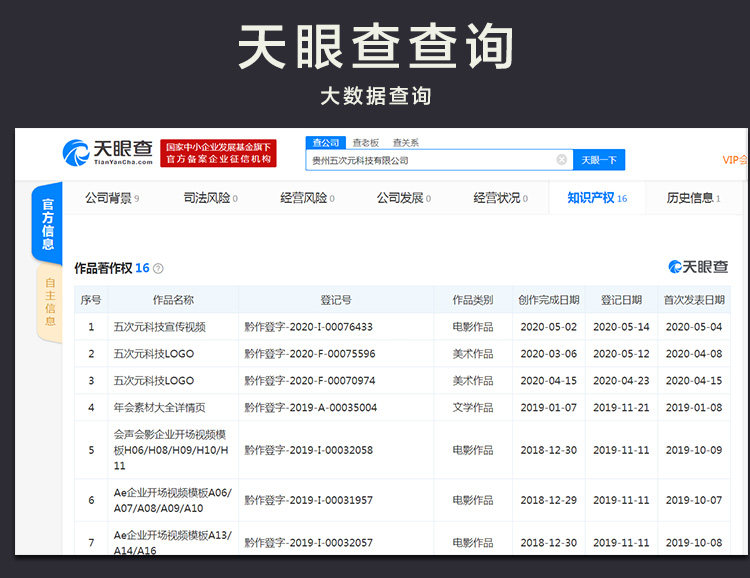750x578 pixels.
Task: Clear the search box with the X icon
Action: tap(562, 160)
